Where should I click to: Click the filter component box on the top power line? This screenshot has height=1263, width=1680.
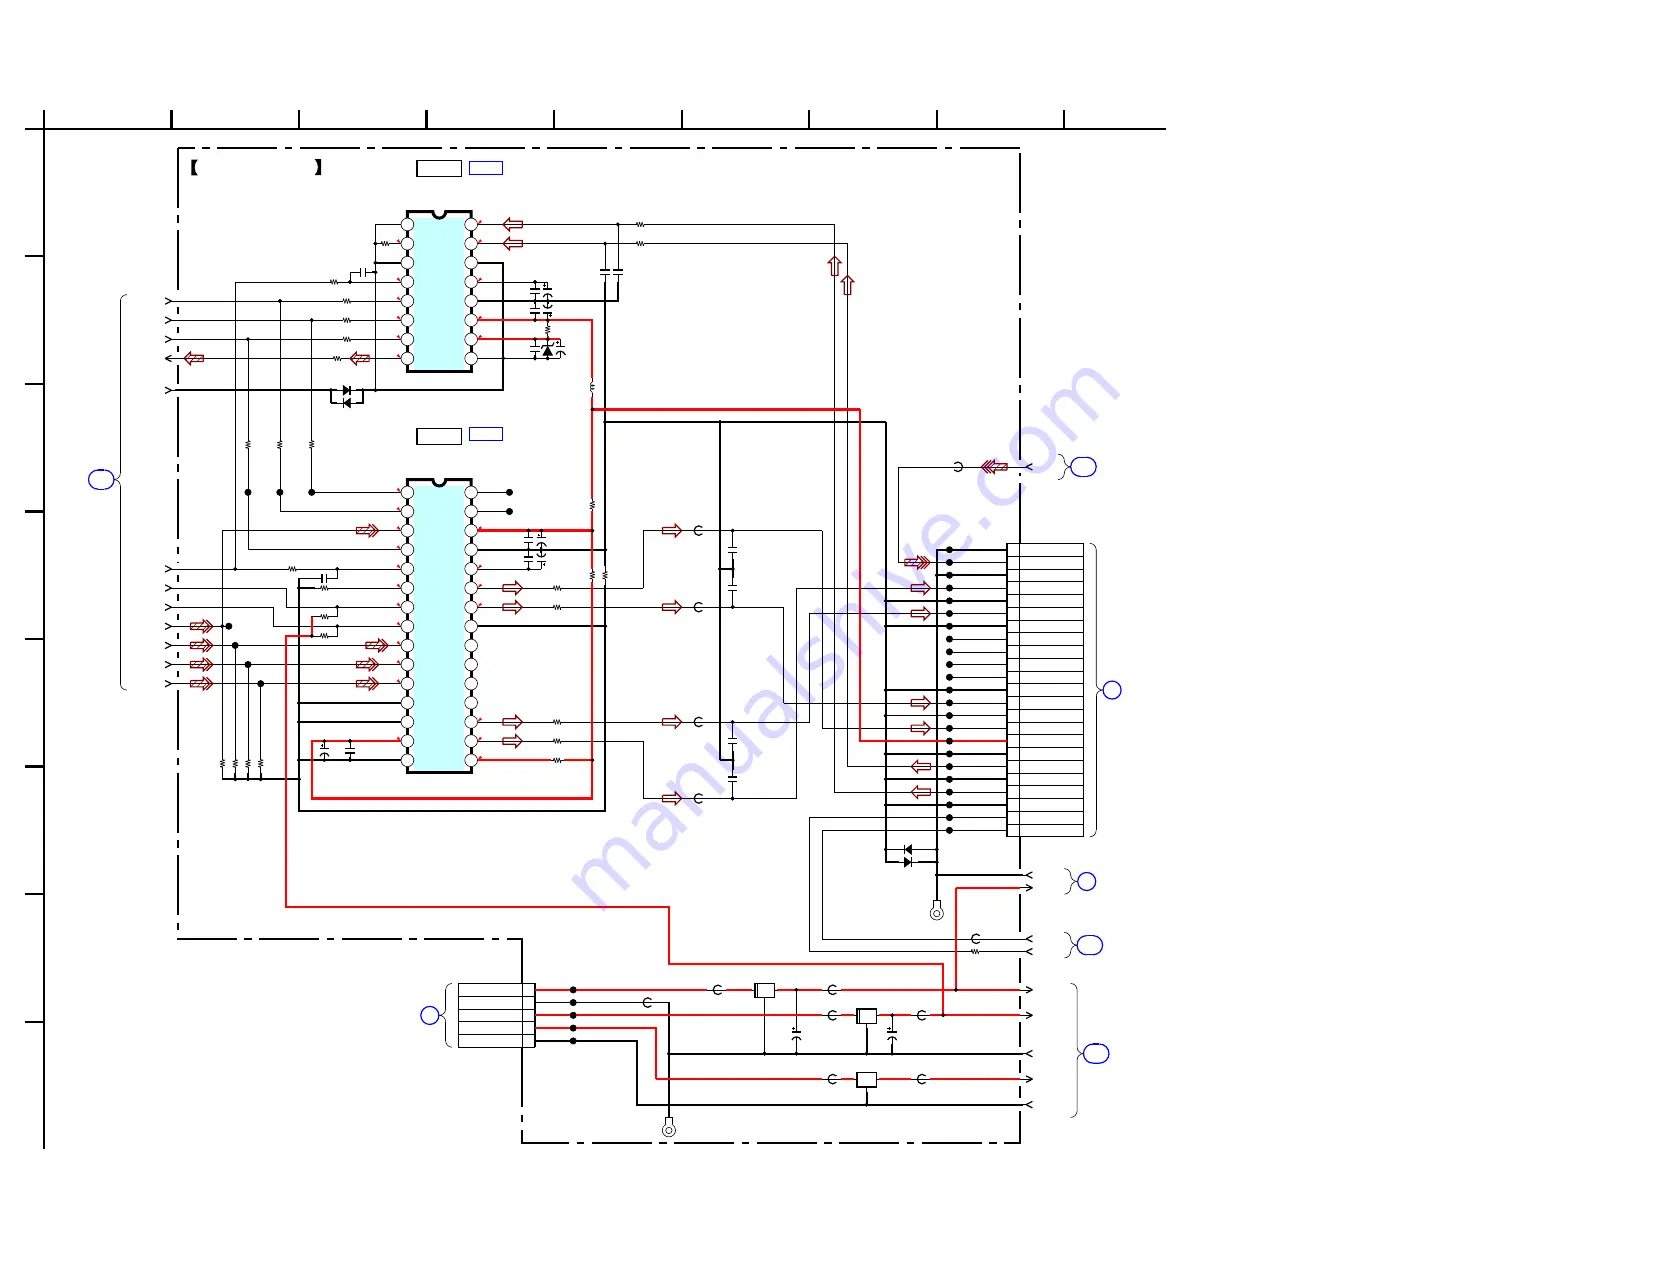764,990
